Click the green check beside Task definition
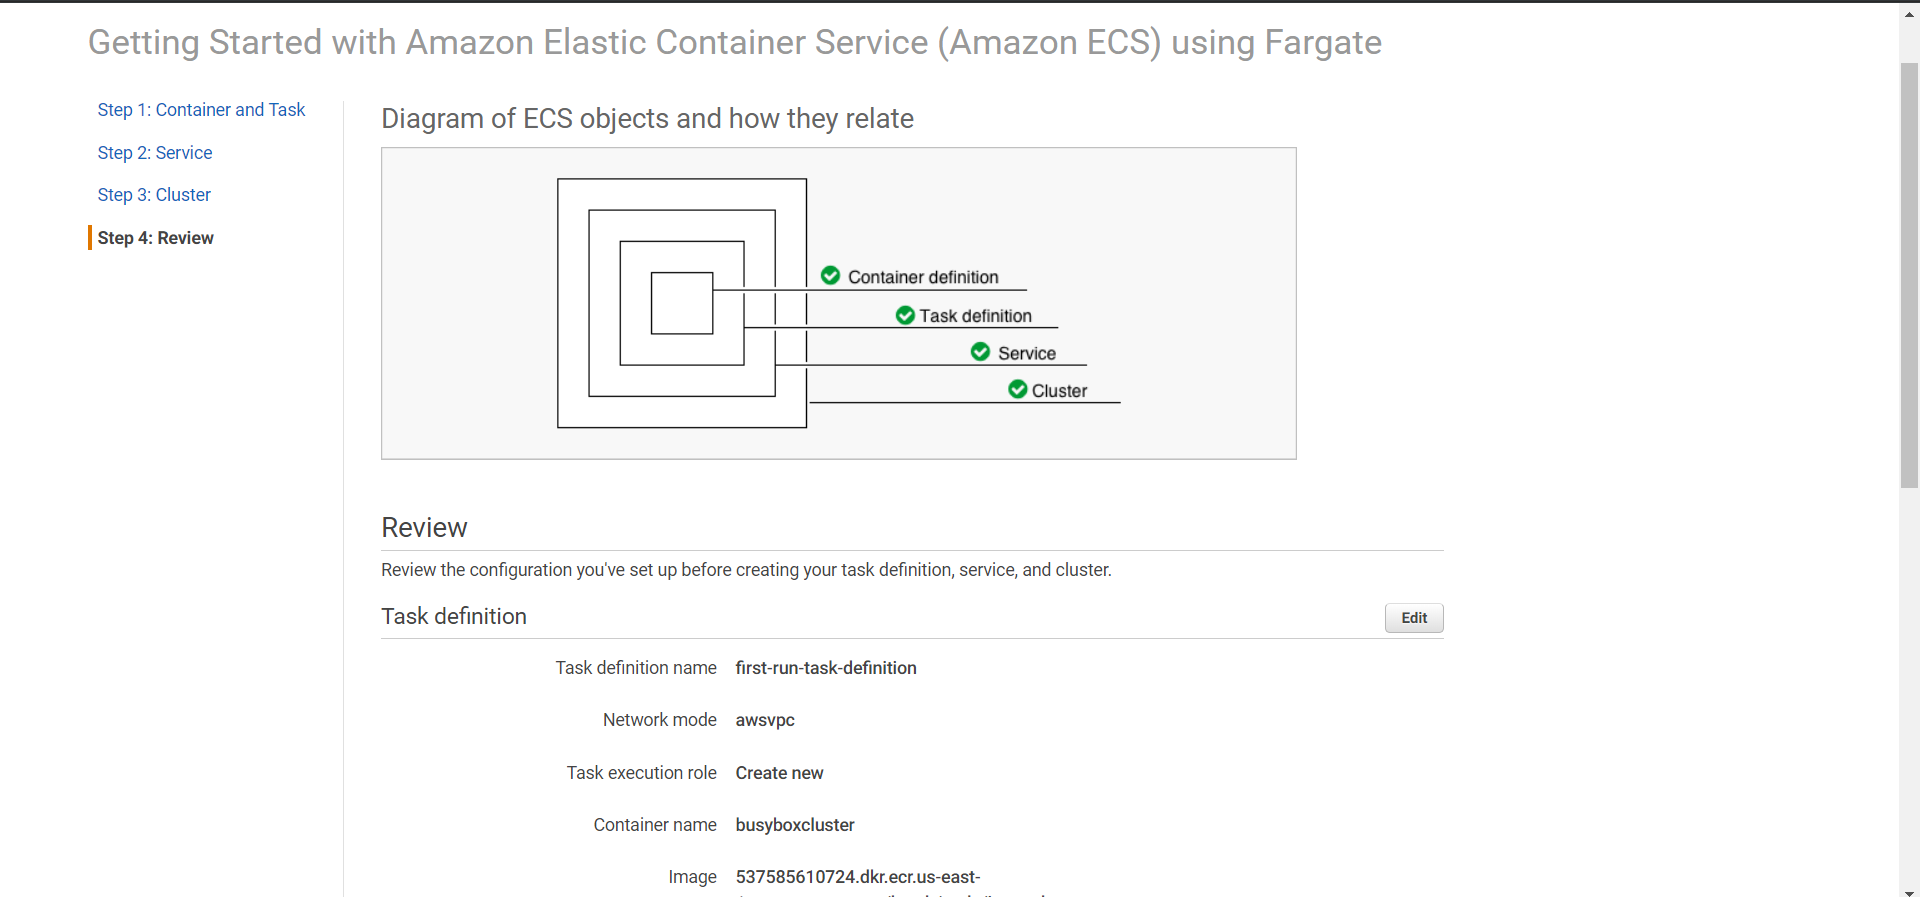 905,315
